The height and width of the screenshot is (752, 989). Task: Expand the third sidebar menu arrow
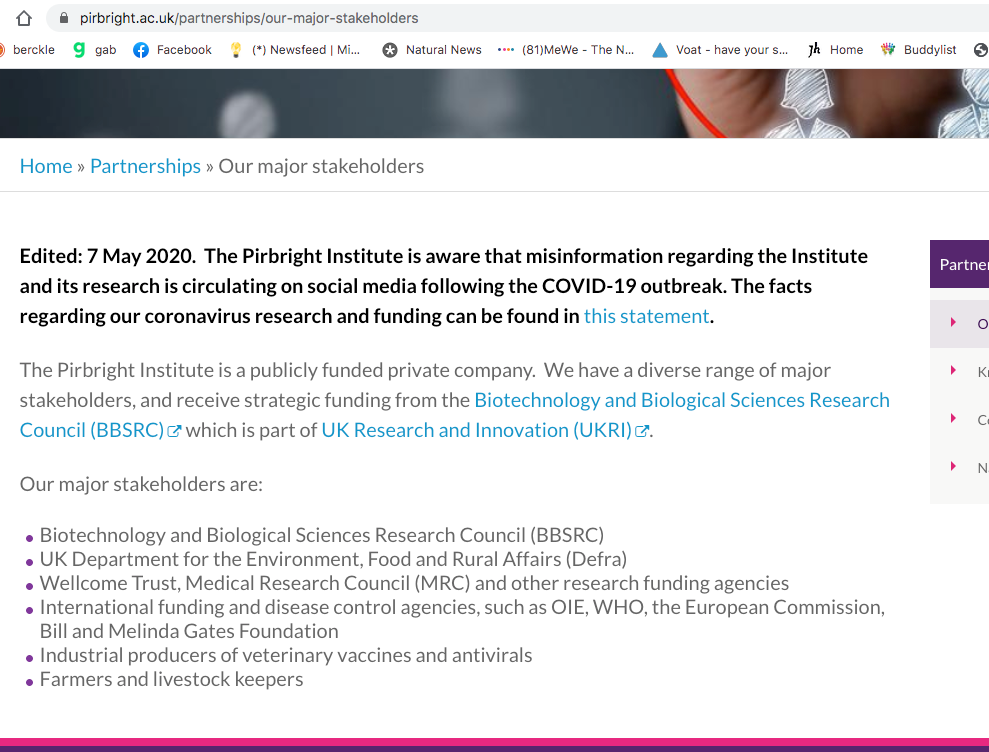pos(953,418)
